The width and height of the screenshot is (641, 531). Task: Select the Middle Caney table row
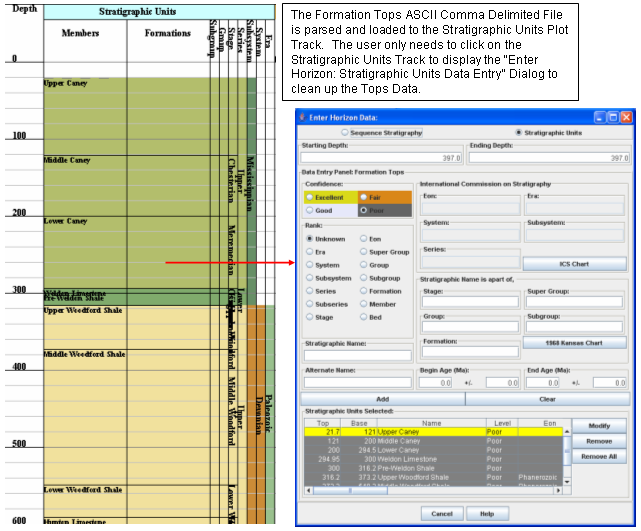tap(434, 441)
